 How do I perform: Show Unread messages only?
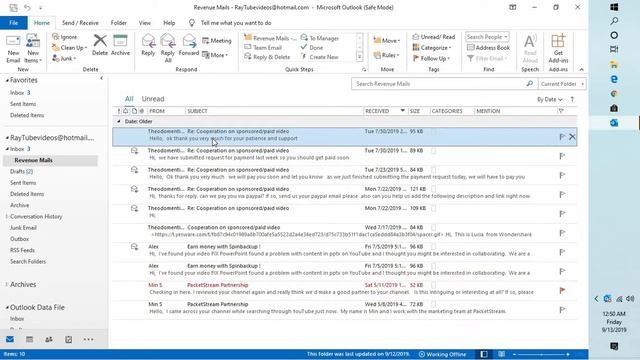click(x=153, y=99)
